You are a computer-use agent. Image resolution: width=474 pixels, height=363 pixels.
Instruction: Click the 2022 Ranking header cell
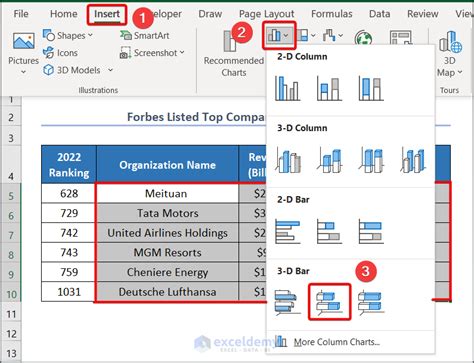(69, 165)
